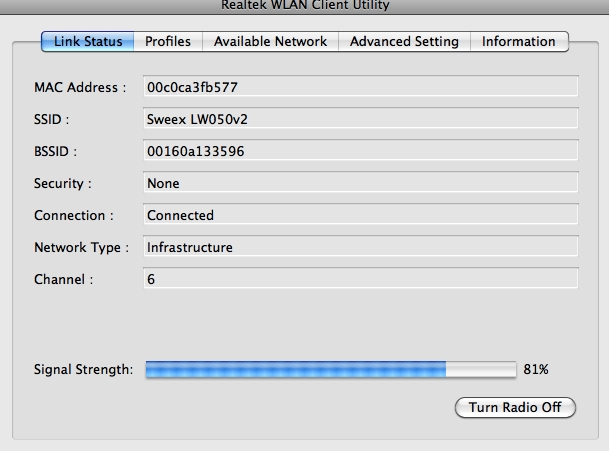This screenshot has height=451, width=609.
Task: Select the Connection field showing Connected
Action: pyautogui.click(x=361, y=215)
